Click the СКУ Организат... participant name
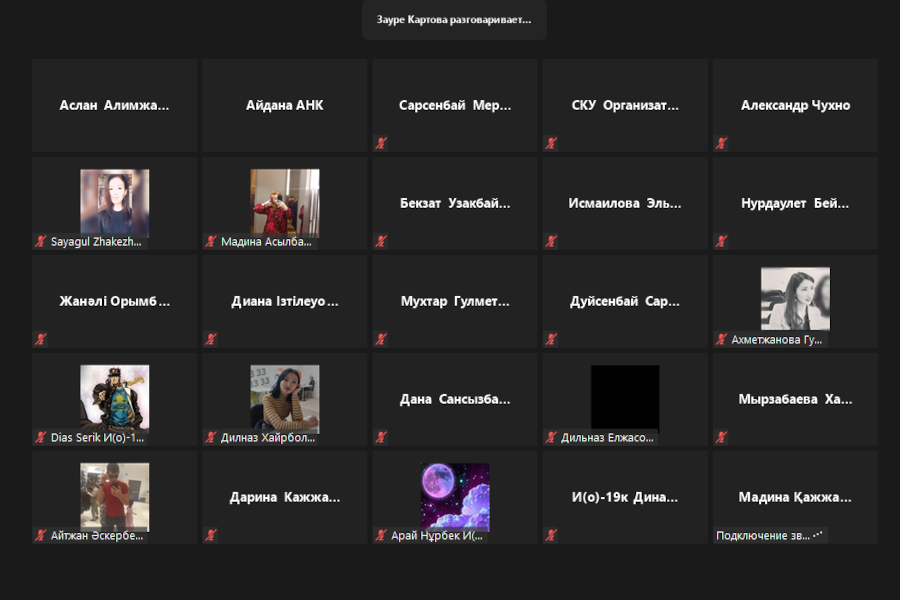Viewport: 900px width, 600px height. [625, 106]
